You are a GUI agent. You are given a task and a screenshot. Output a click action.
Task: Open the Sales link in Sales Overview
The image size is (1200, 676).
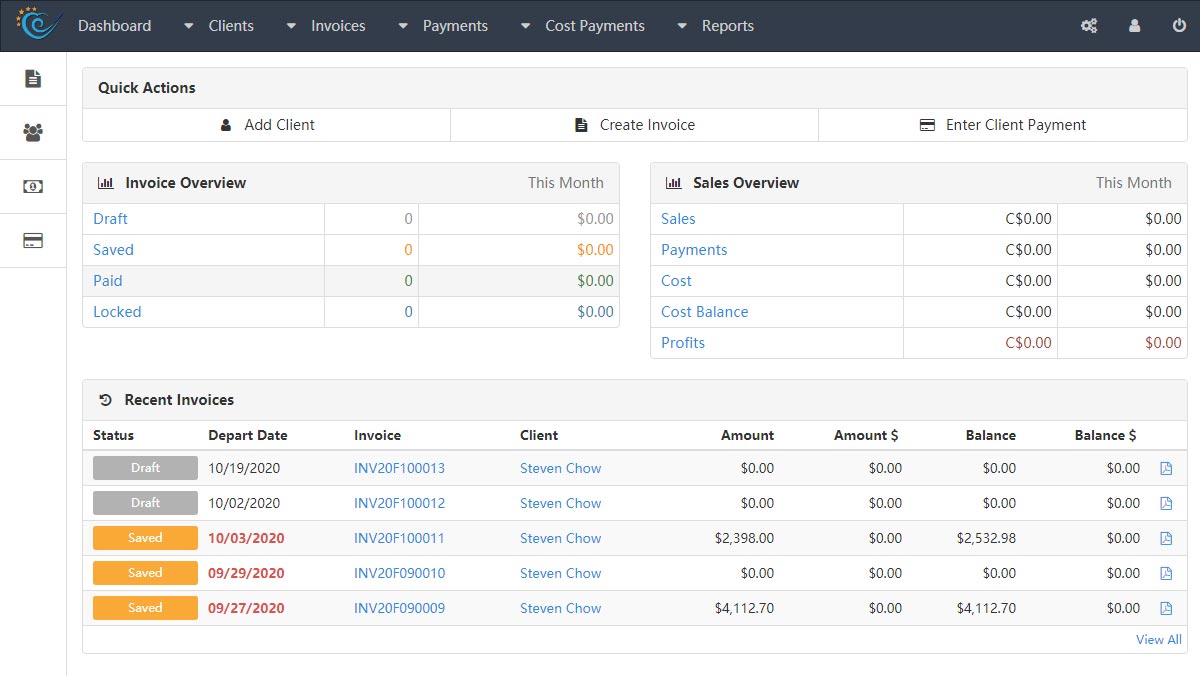tap(678, 219)
